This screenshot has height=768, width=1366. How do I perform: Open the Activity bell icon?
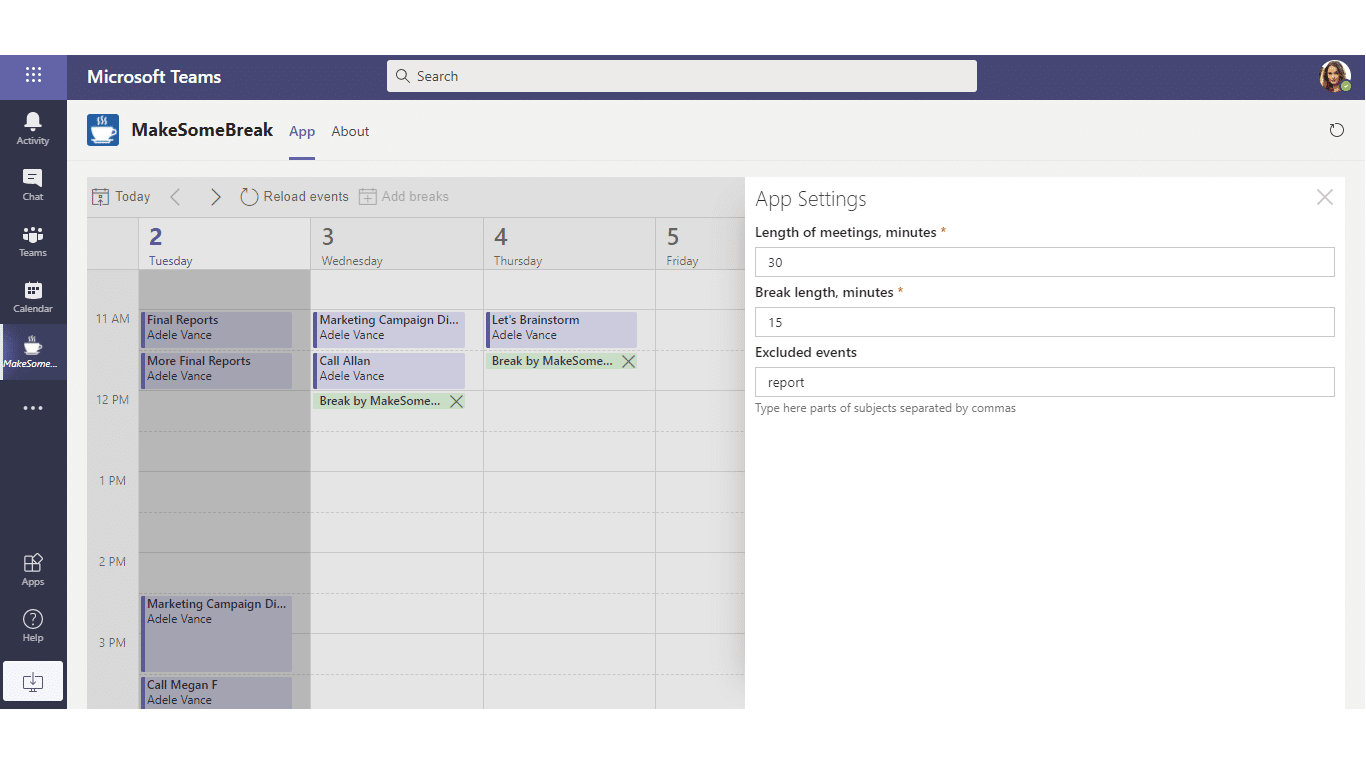pos(33,128)
